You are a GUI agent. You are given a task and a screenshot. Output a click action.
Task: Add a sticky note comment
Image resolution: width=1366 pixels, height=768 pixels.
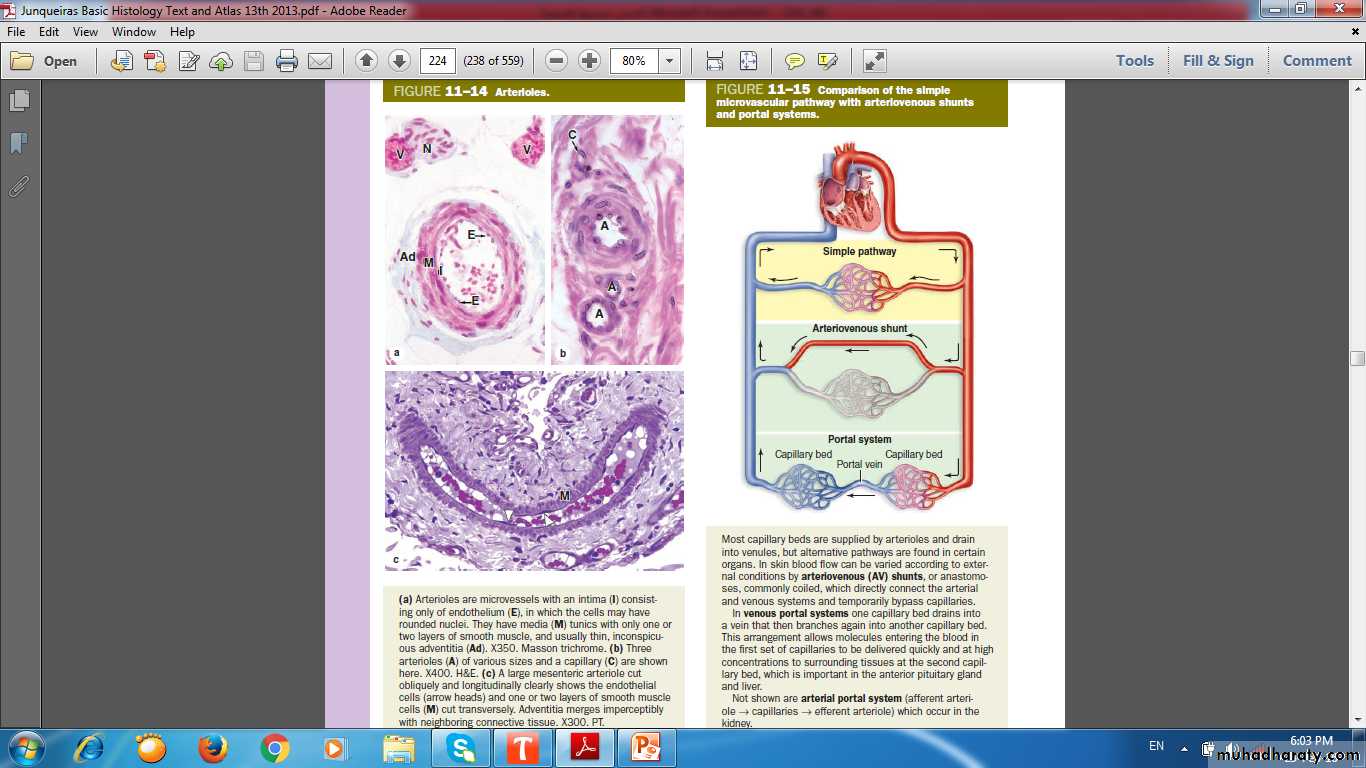(x=795, y=61)
